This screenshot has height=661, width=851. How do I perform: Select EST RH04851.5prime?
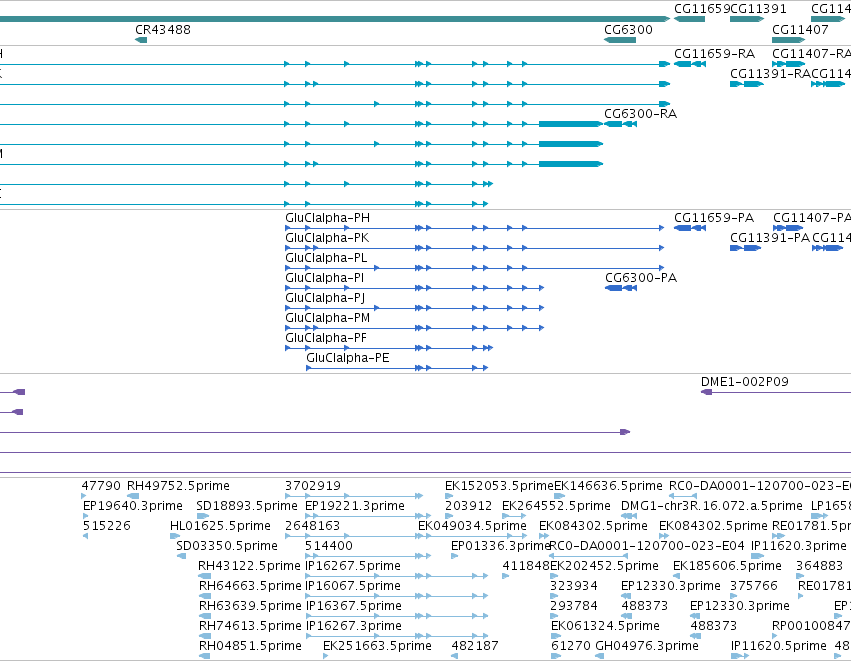click(x=205, y=656)
